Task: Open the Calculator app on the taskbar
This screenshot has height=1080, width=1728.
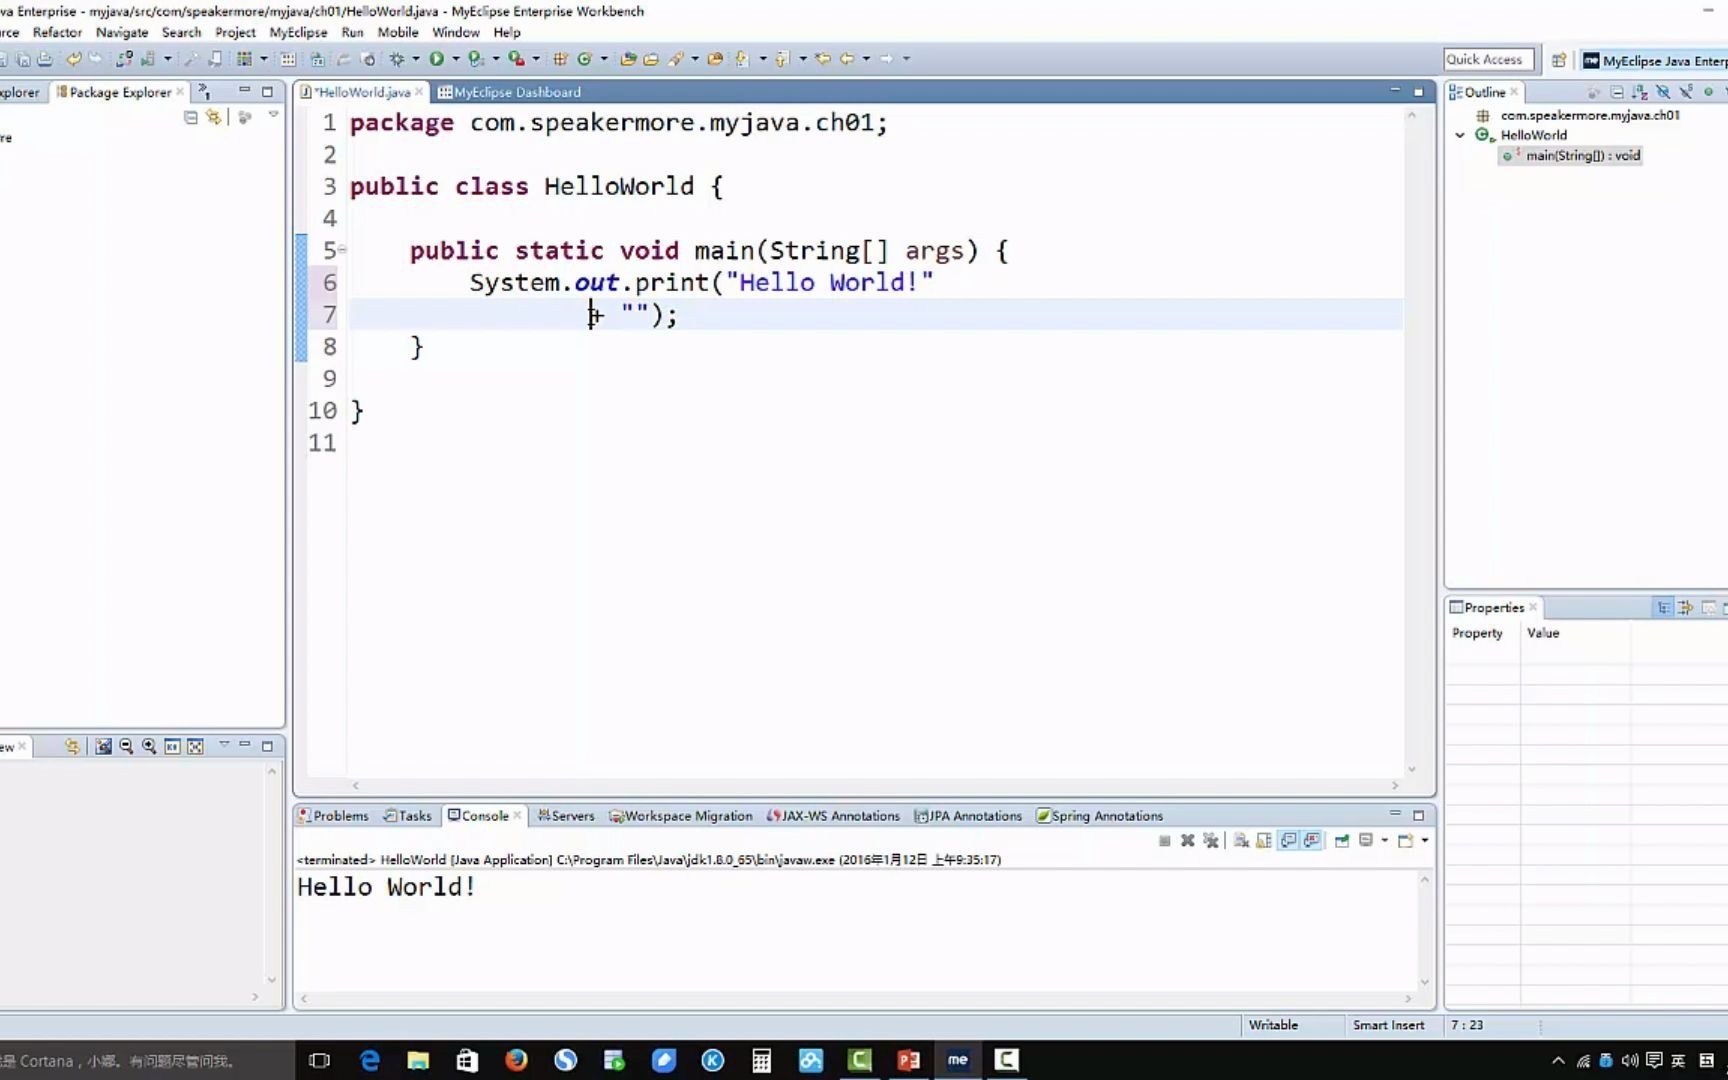Action: pos(761,1060)
